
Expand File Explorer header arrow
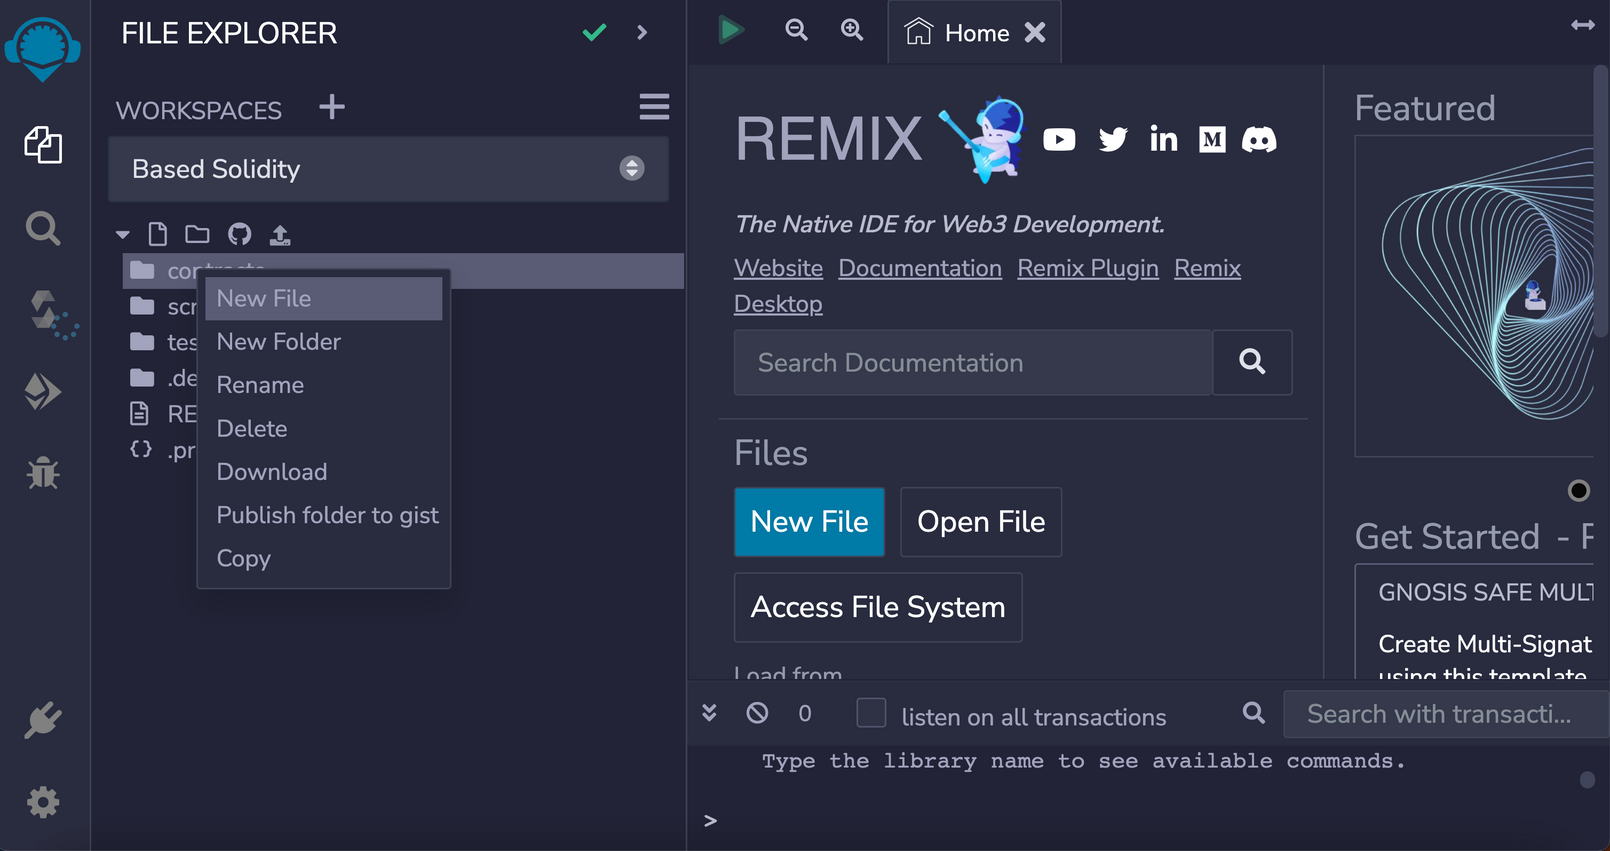642,33
